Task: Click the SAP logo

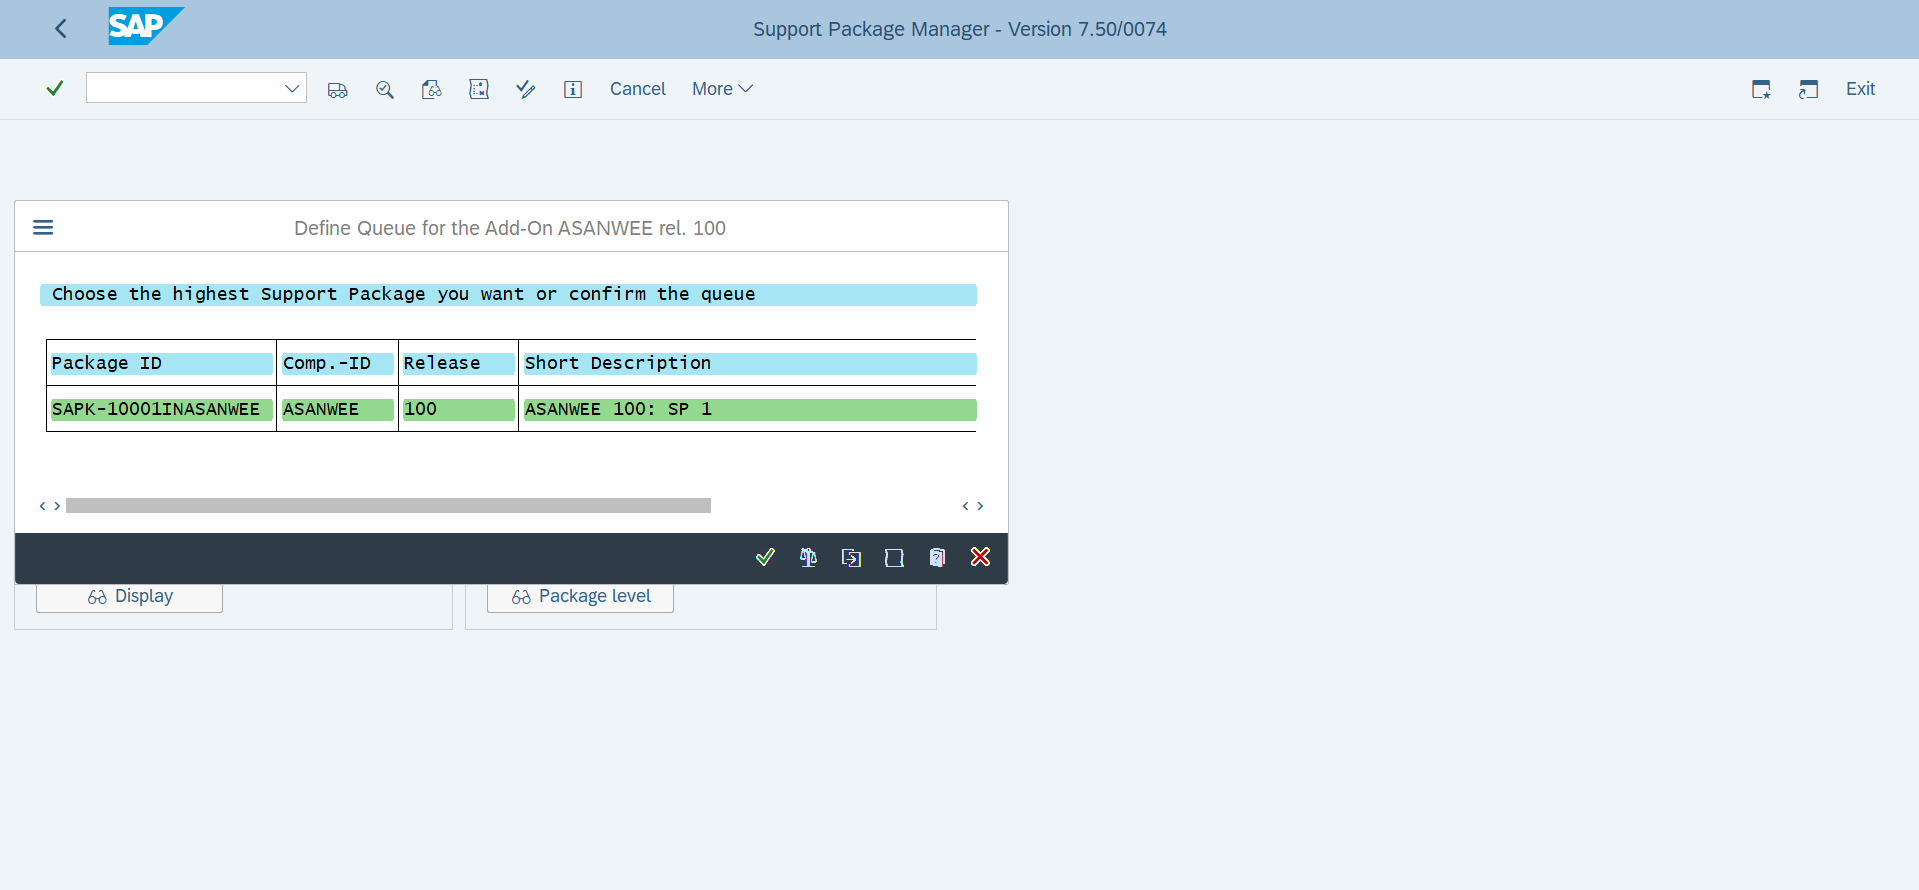Action: coord(146,26)
